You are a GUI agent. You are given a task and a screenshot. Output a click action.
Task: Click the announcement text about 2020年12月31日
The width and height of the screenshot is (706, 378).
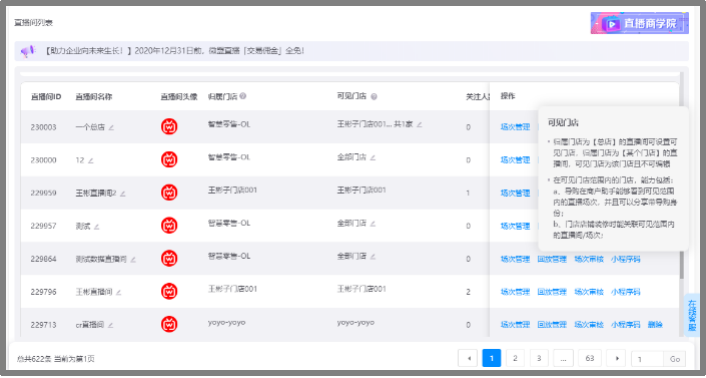[x=175, y=50]
